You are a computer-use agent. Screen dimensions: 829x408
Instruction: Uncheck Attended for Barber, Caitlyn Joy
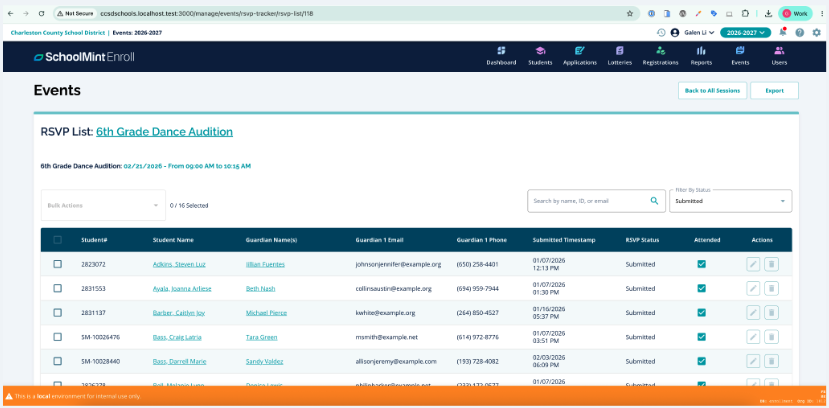[701, 313]
